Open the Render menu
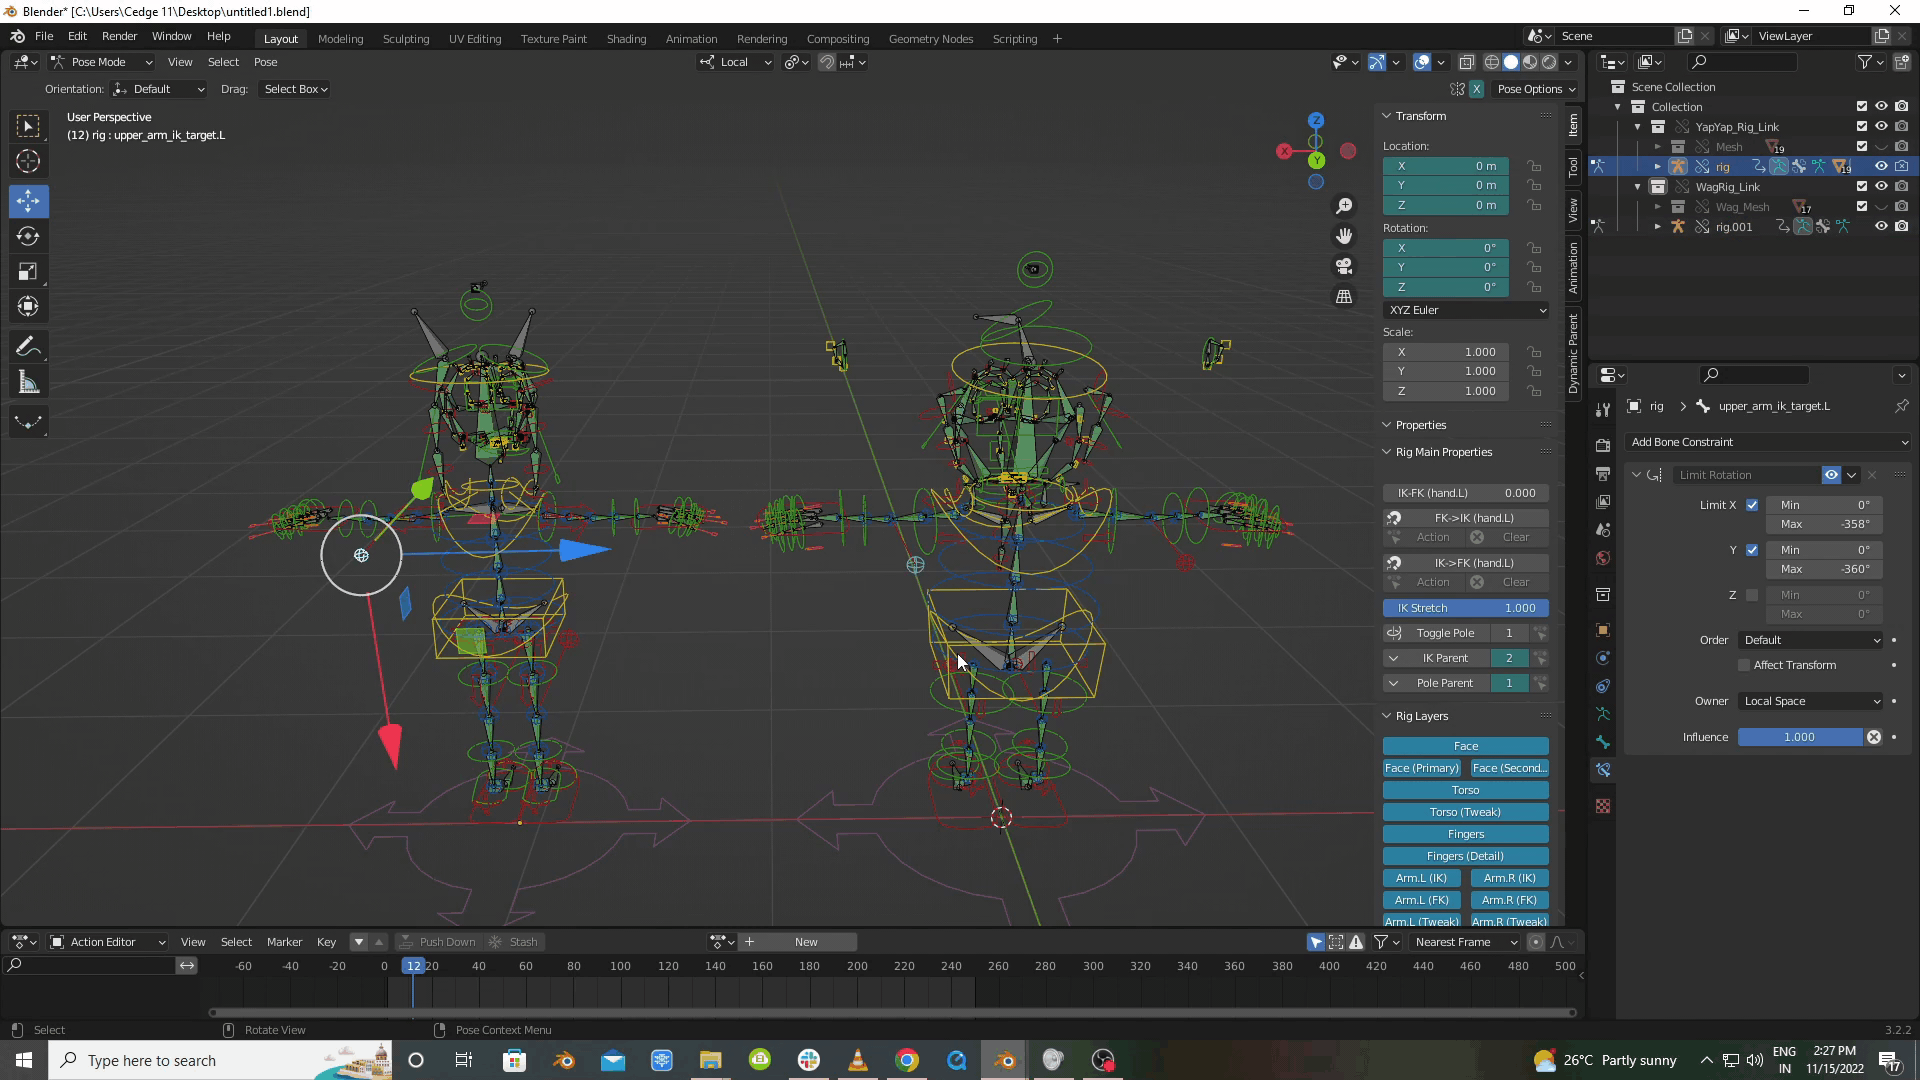1920x1080 pixels. 119,36
